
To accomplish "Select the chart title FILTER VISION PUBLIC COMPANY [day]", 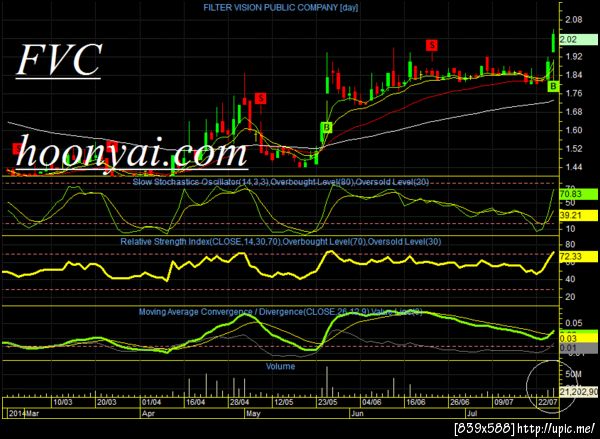I will [280, 7].
